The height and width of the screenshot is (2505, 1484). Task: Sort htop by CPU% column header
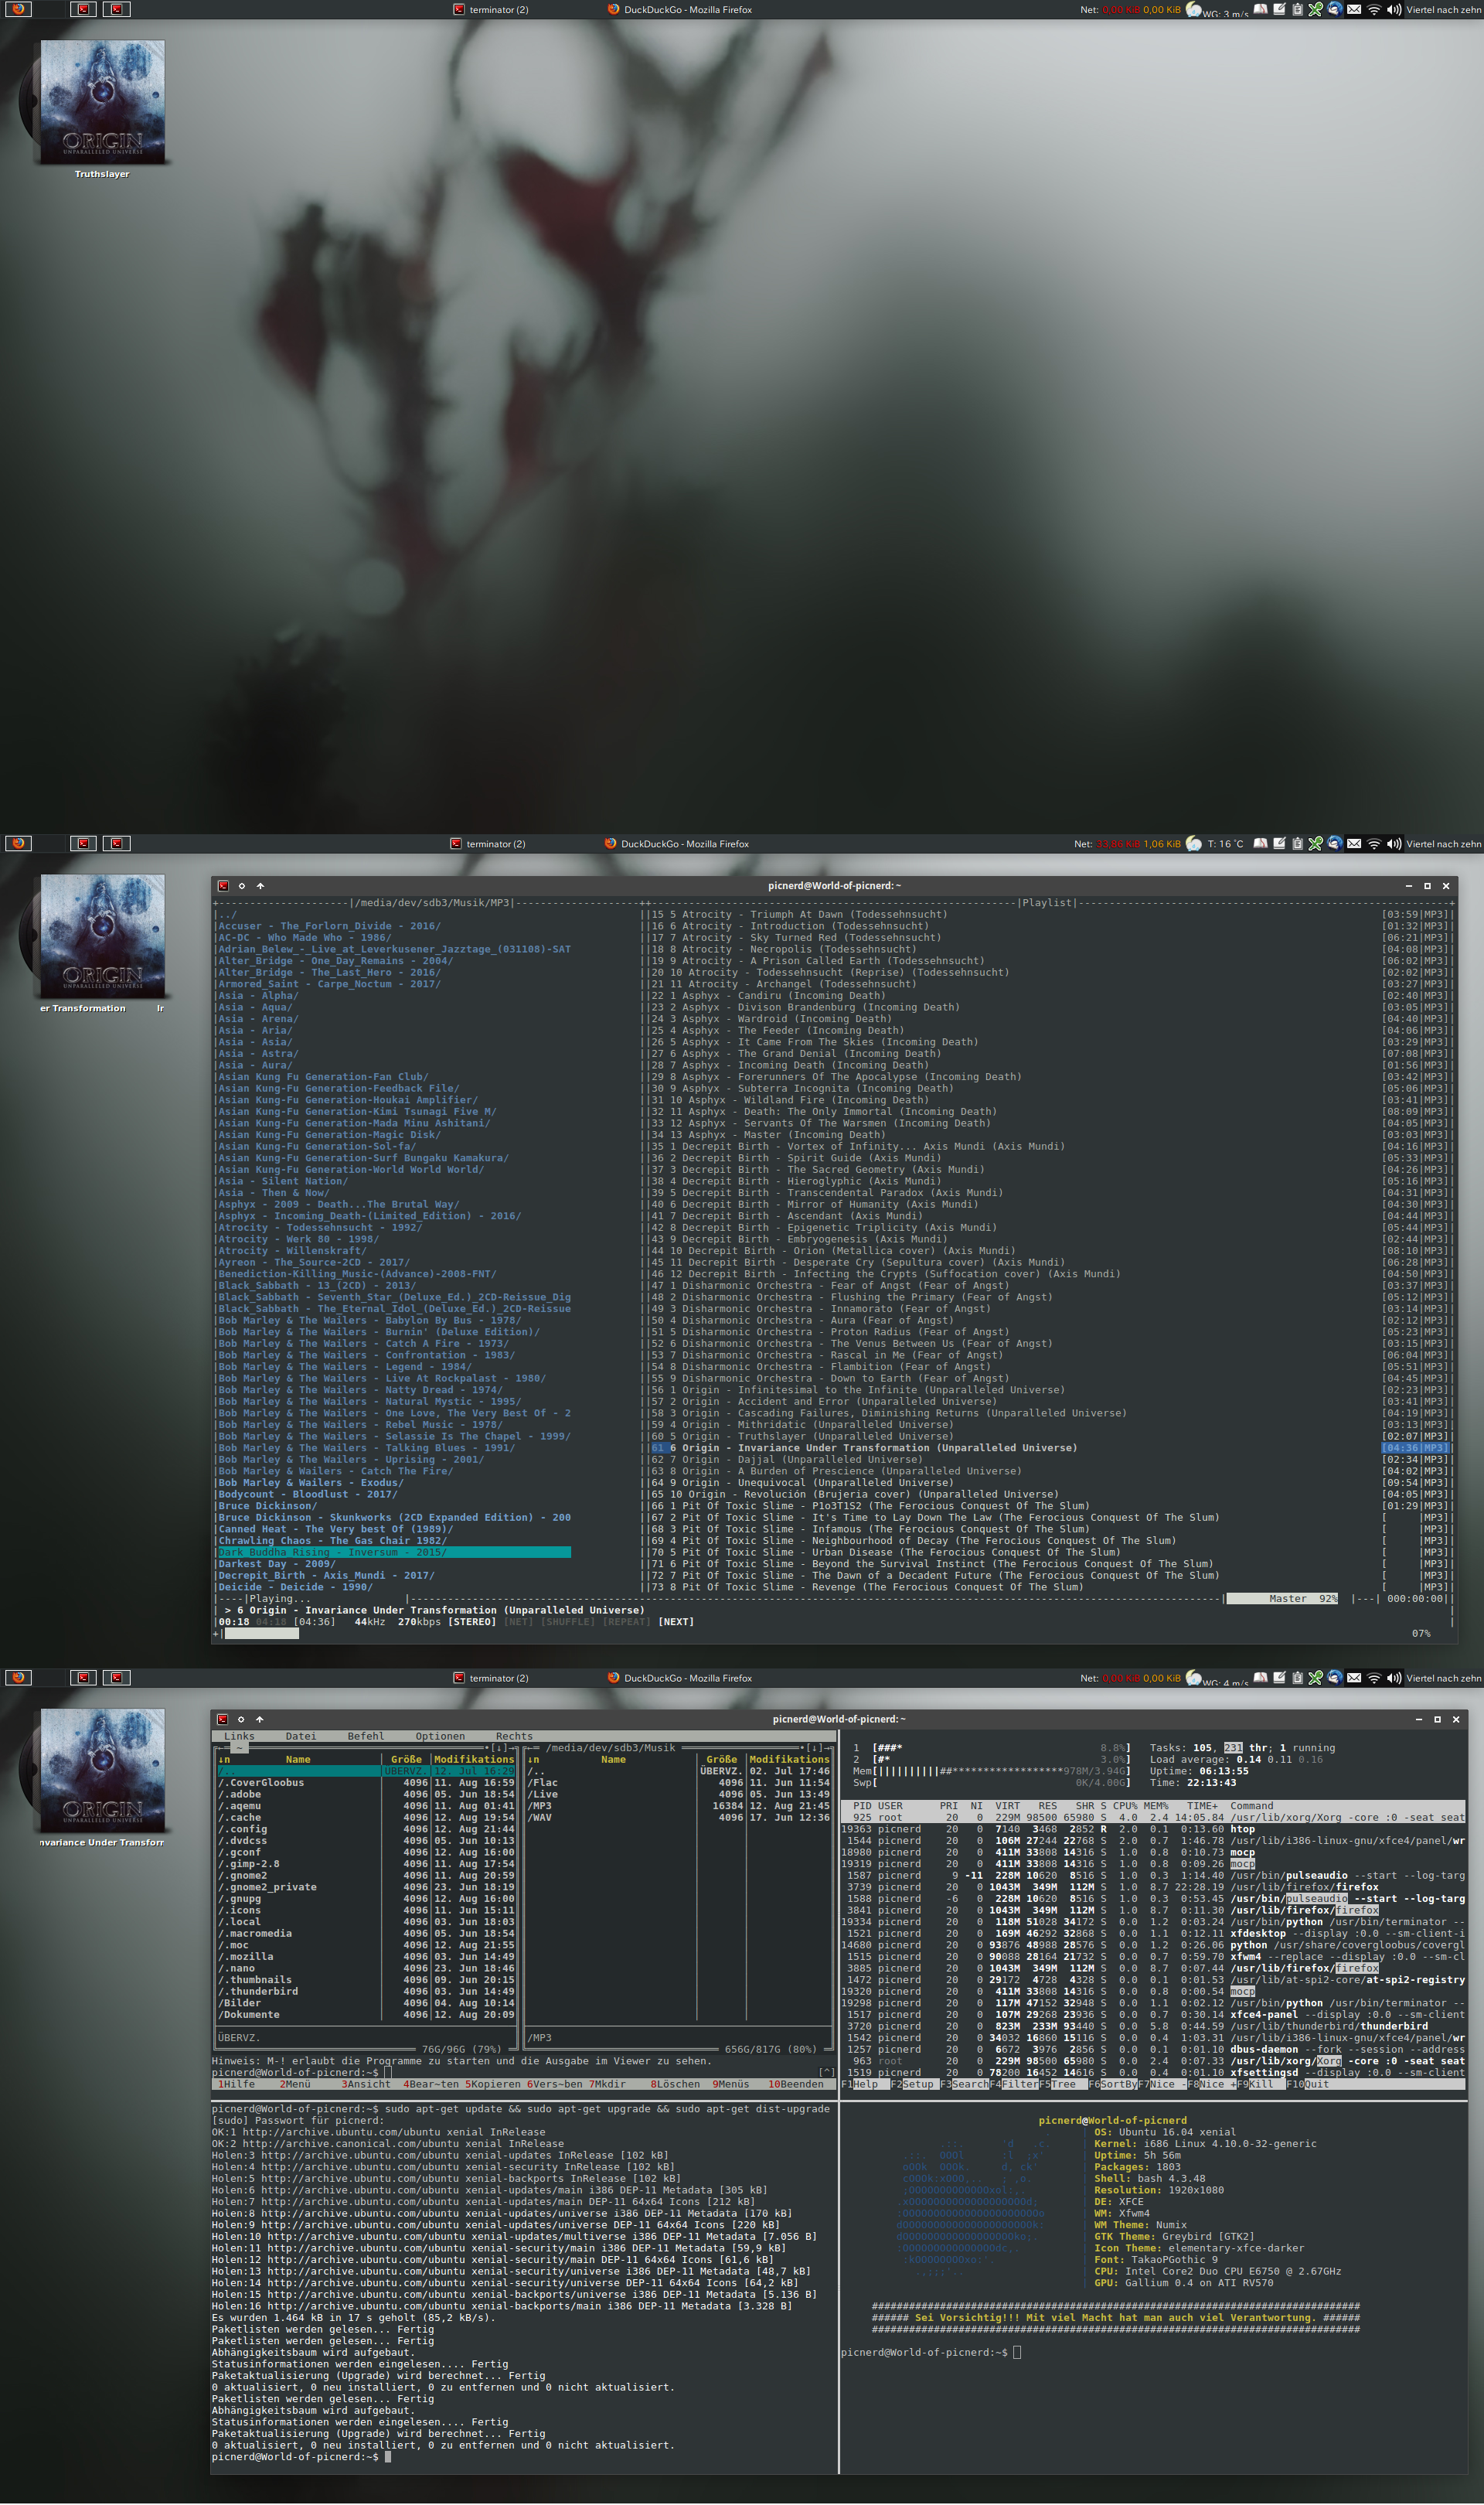(x=1125, y=1806)
